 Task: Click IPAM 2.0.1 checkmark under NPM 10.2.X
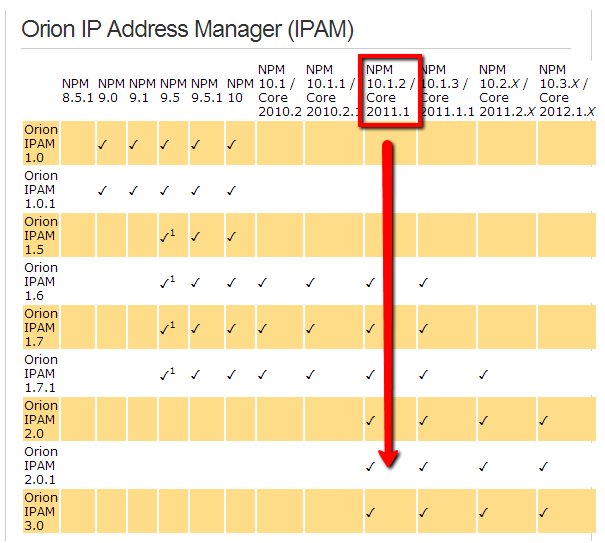483,467
